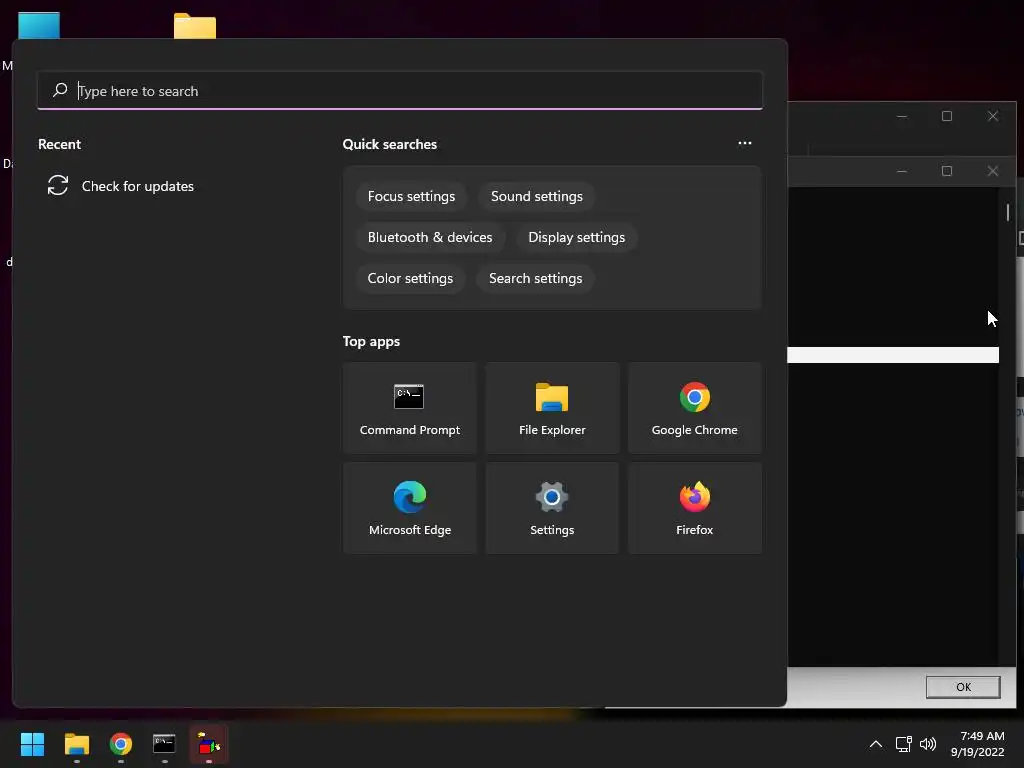
Task: Click the Type here to search field
Action: tap(400, 91)
